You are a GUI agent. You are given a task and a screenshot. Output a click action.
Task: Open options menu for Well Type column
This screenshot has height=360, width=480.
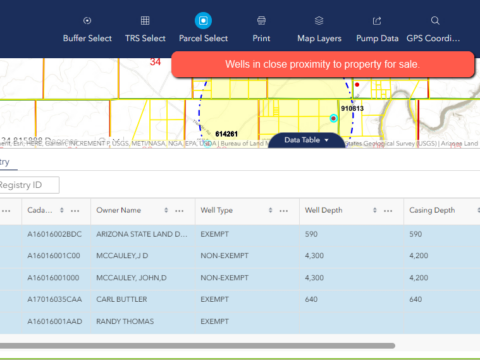coord(284,211)
